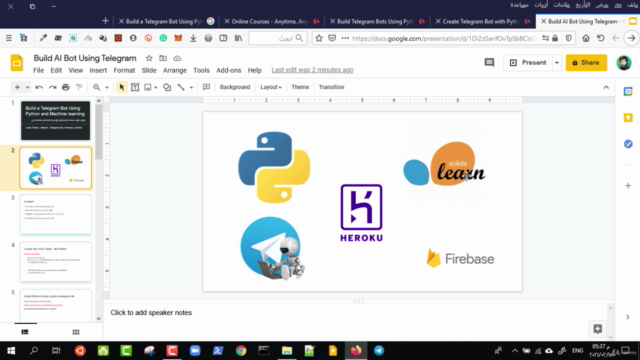Click the Transition button

click(331, 87)
